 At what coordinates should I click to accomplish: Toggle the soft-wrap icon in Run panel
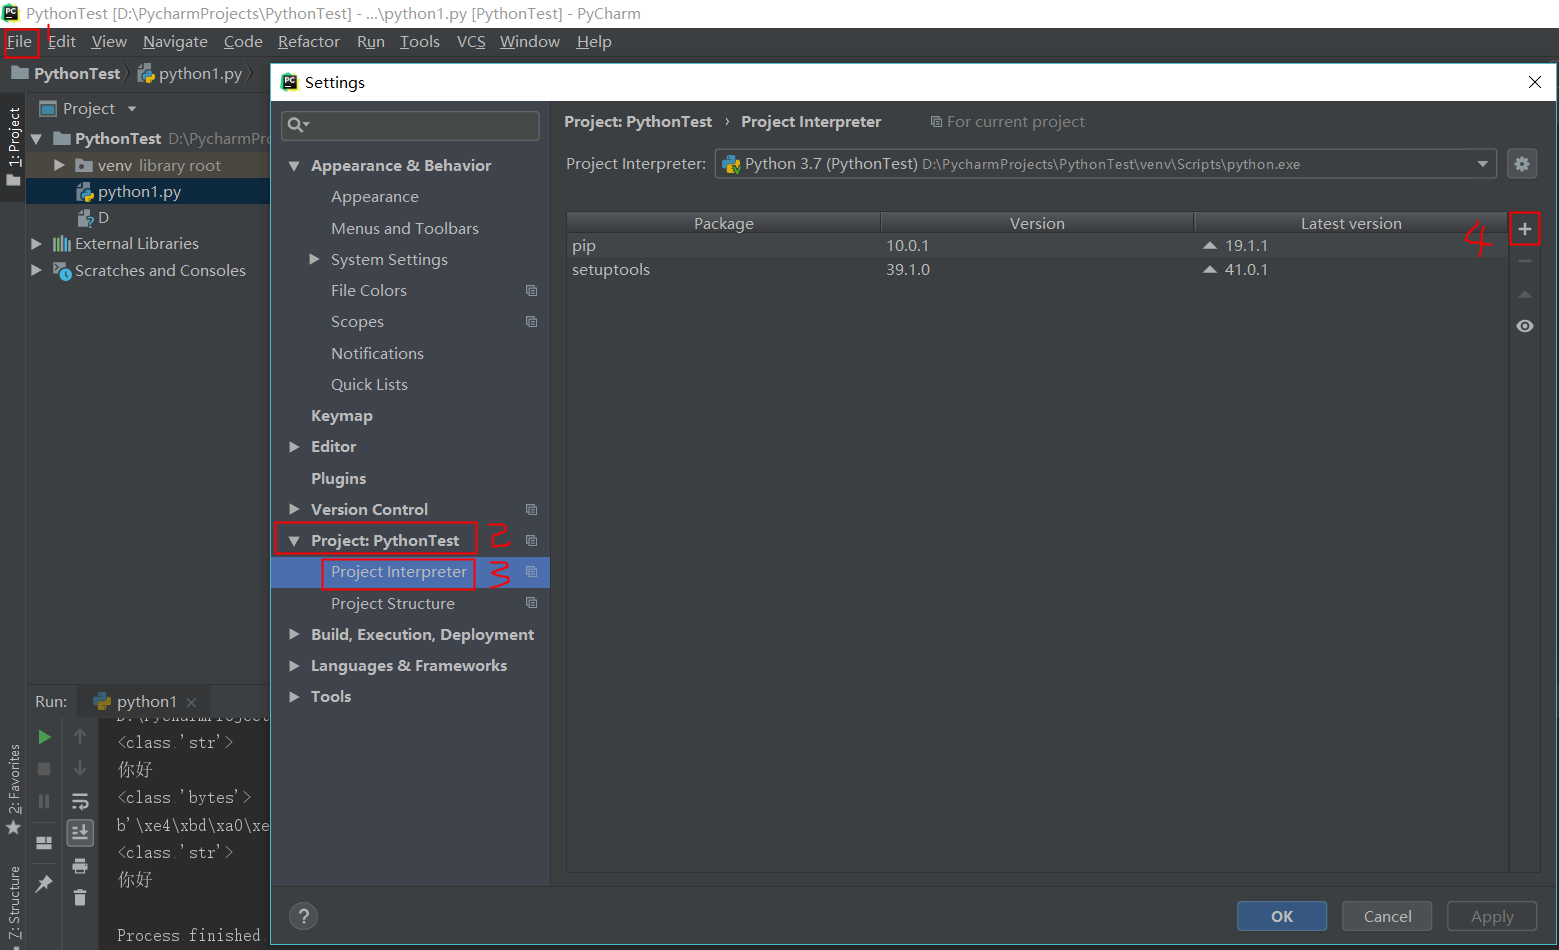(x=80, y=801)
